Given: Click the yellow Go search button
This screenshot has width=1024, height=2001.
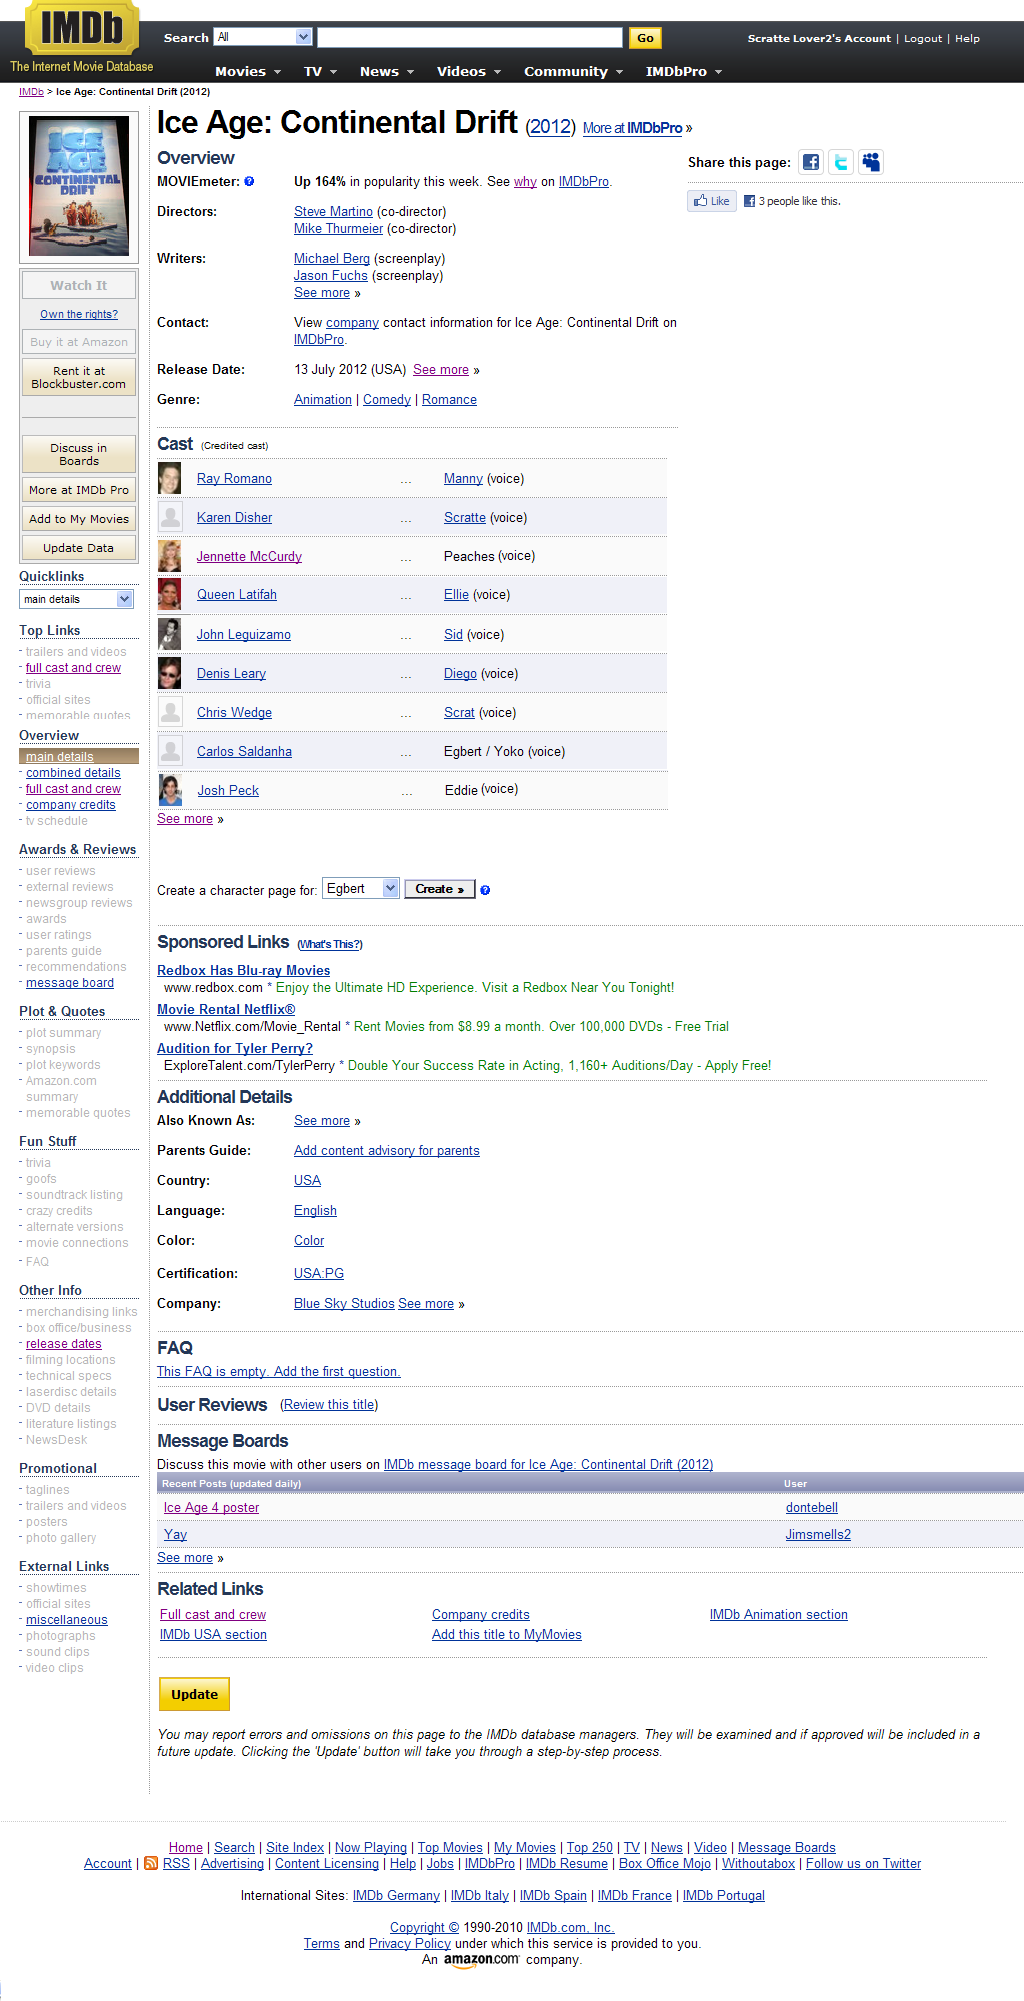Looking at the screenshot, I should click(x=645, y=38).
